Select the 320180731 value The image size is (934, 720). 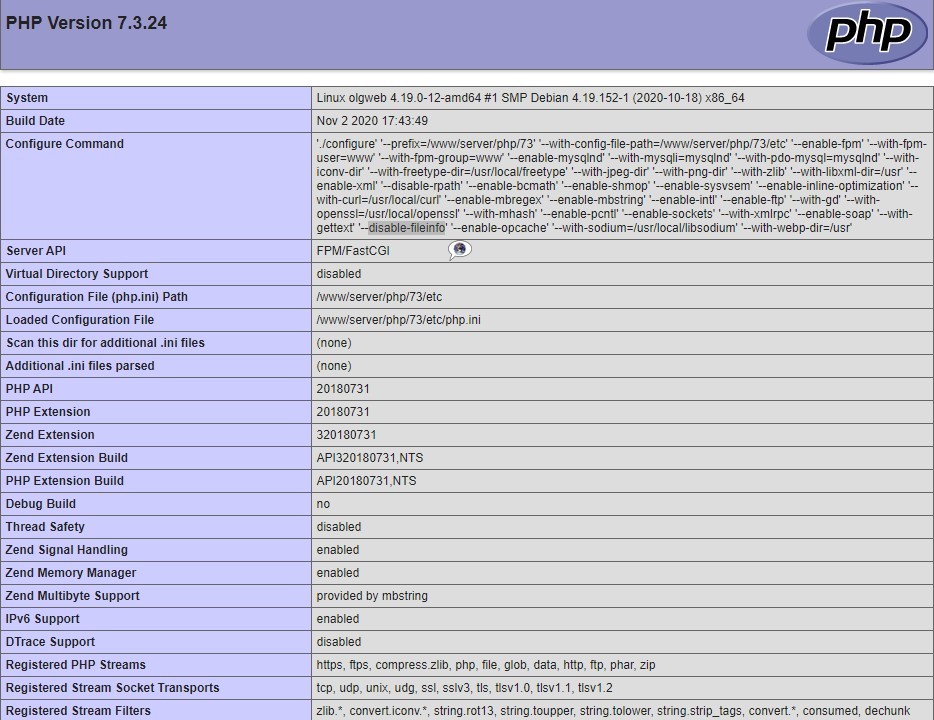click(346, 435)
